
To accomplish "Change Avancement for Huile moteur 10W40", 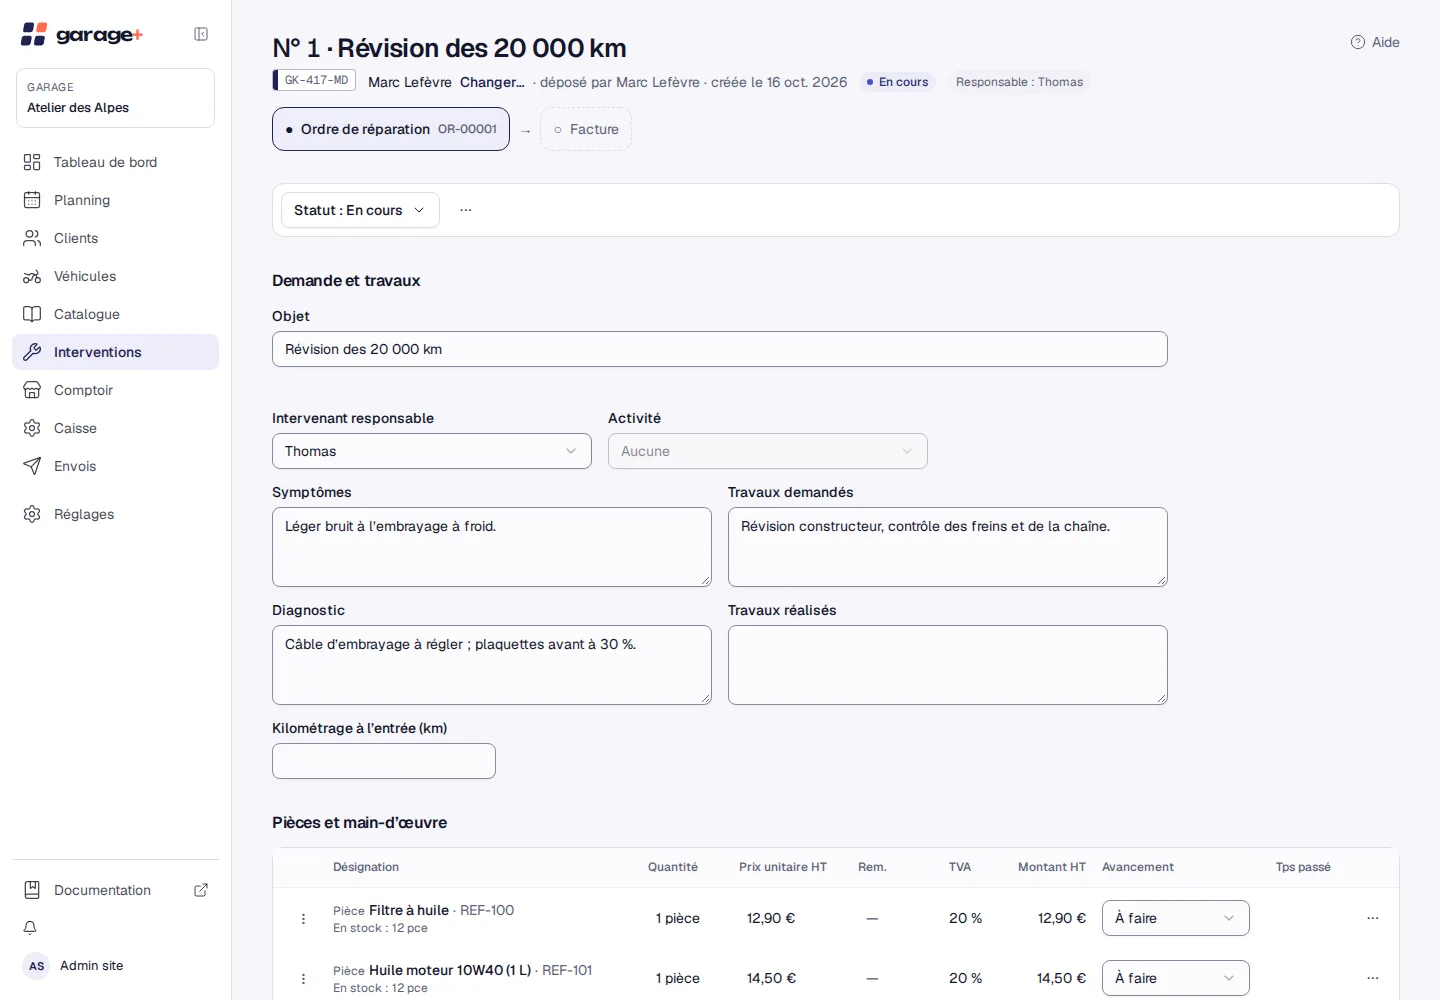I will tap(1176, 978).
